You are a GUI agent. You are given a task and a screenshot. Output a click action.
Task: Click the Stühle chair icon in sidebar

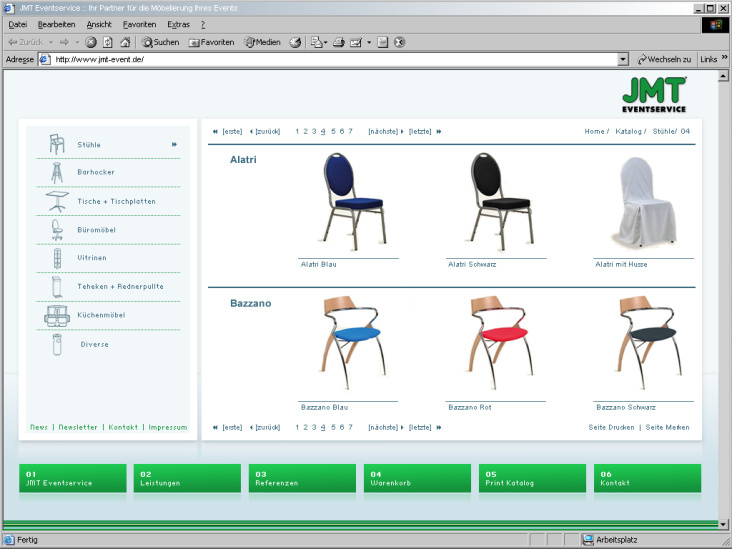pyautogui.click(x=57, y=144)
